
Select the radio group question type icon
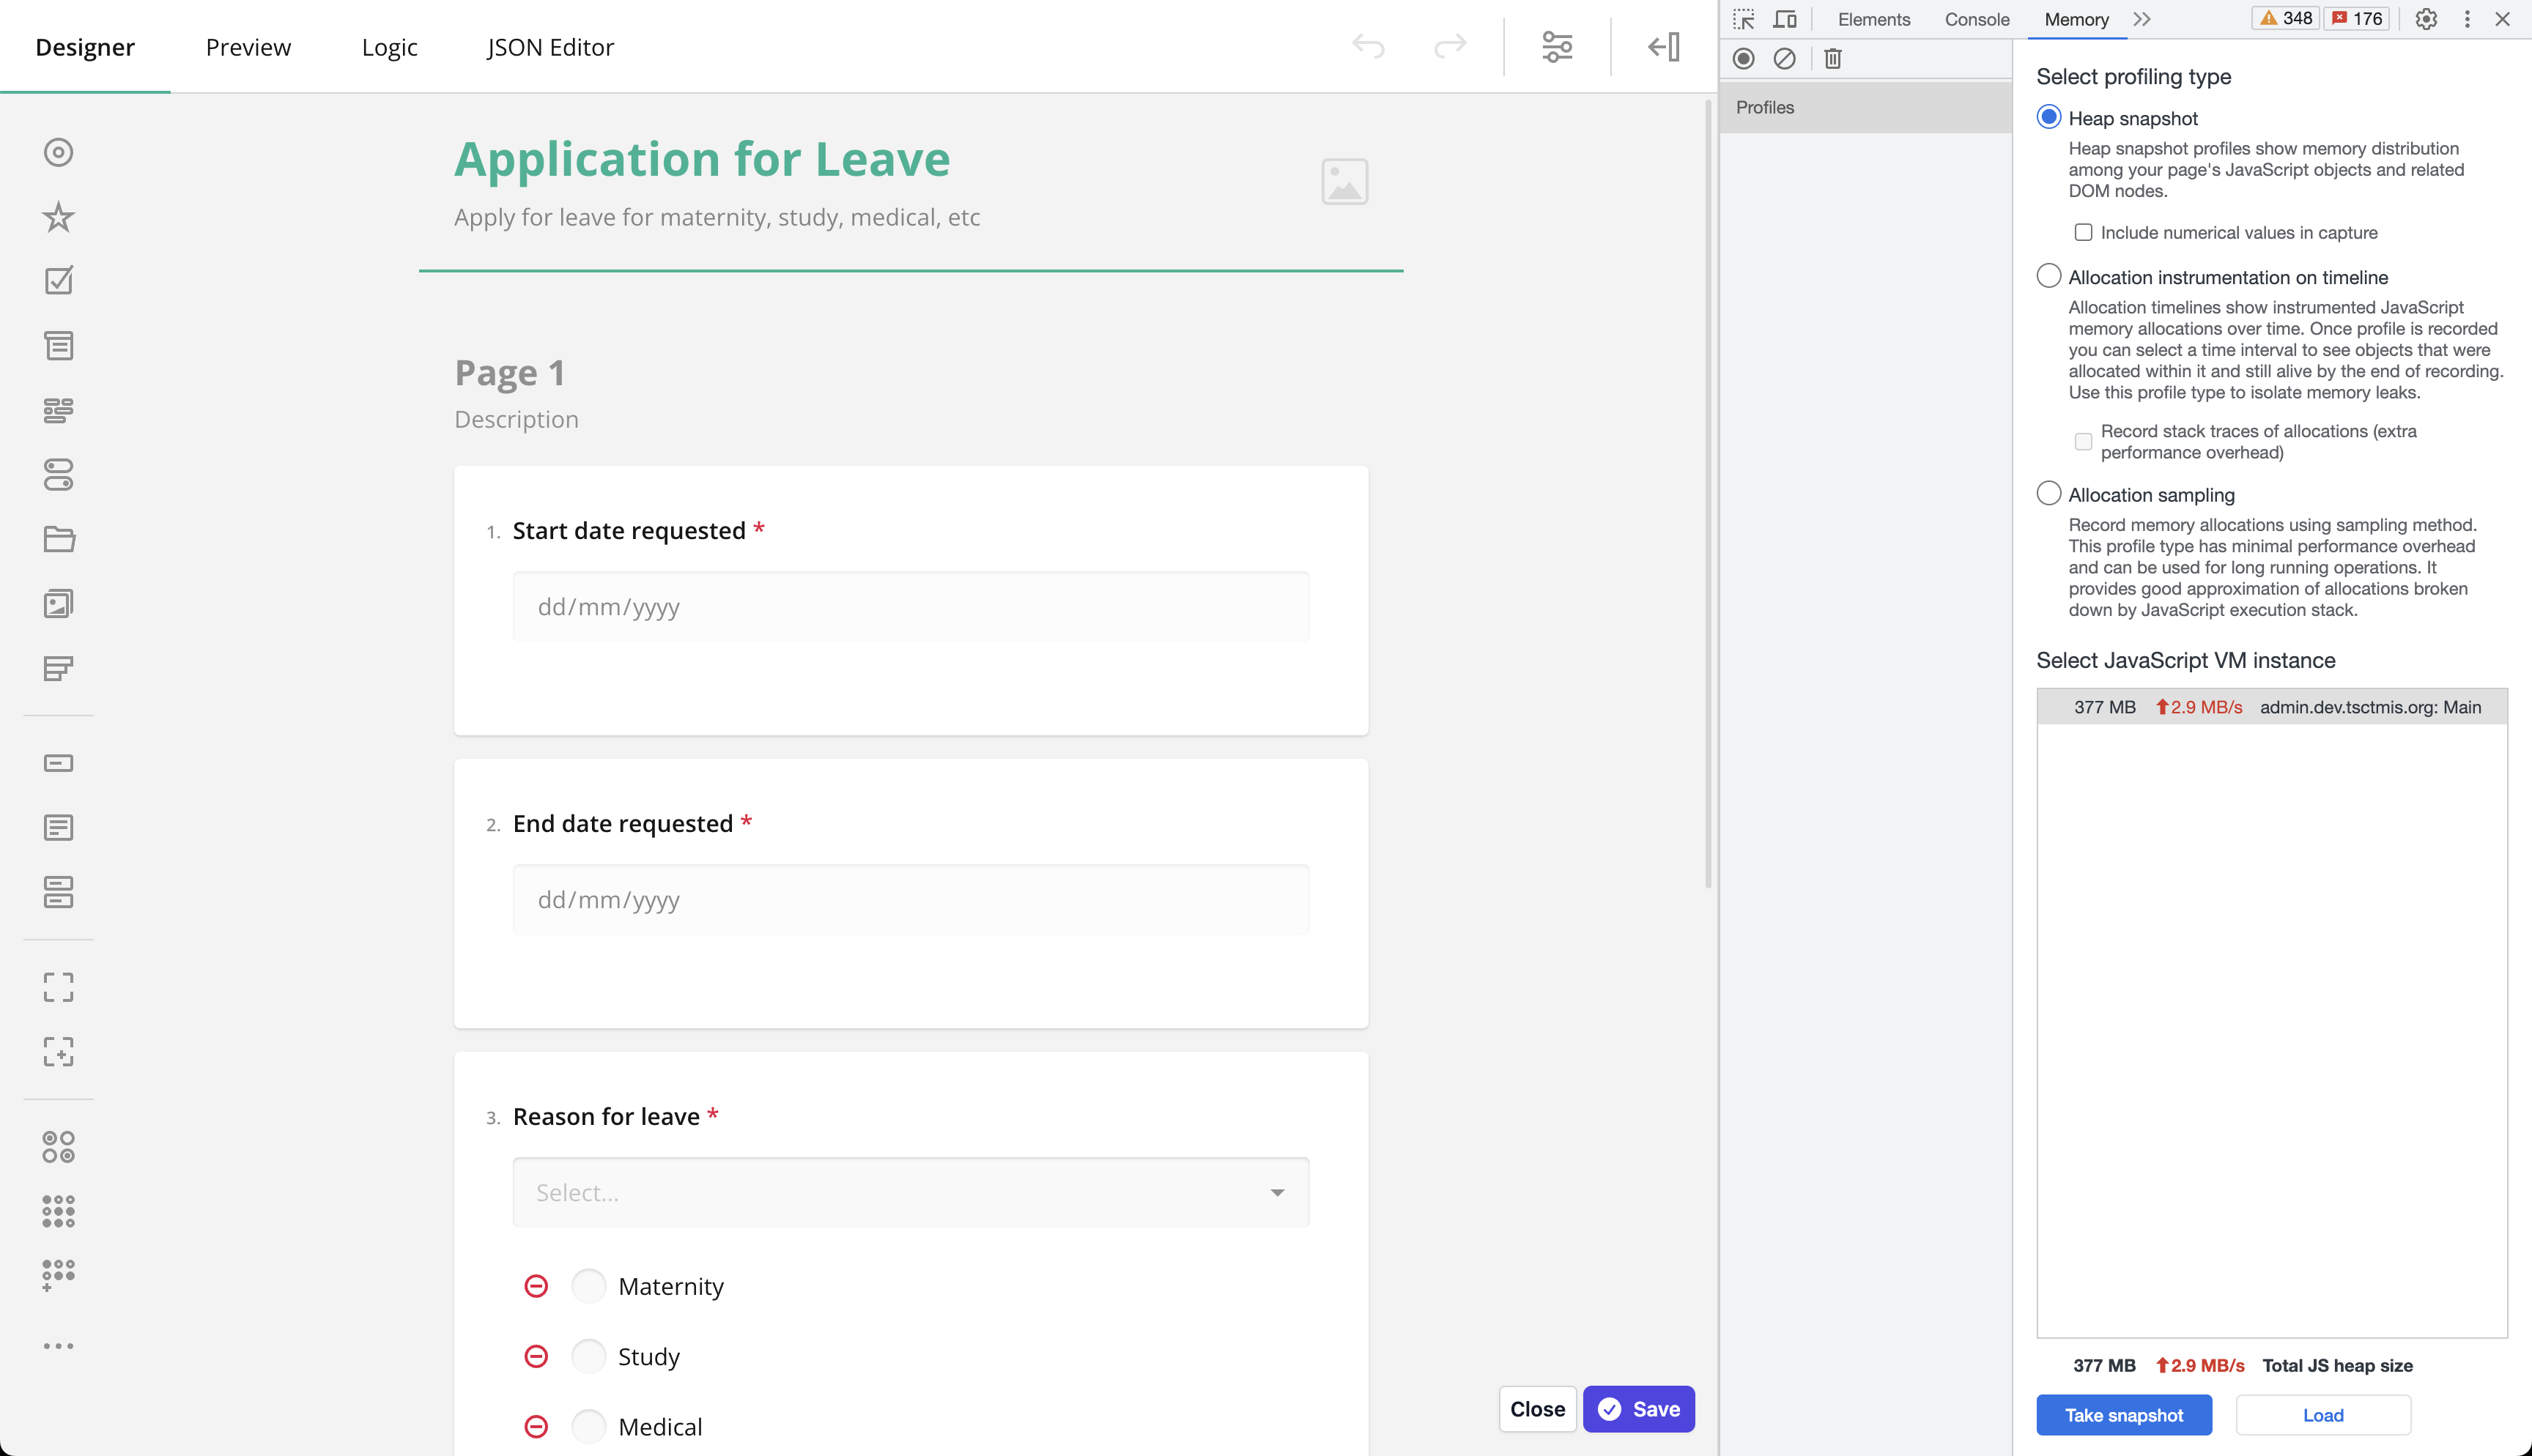click(57, 152)
